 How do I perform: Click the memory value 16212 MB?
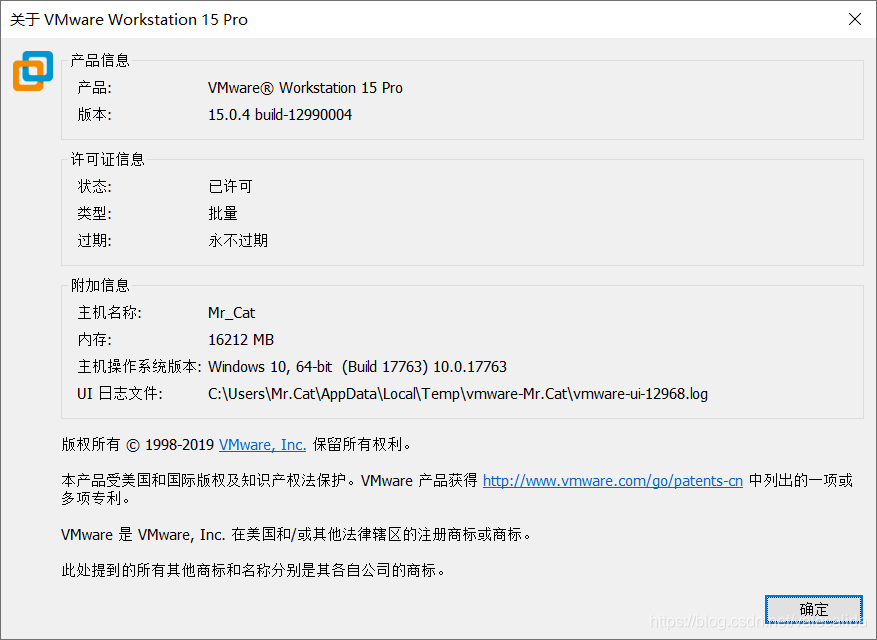[x=241, y=340]
